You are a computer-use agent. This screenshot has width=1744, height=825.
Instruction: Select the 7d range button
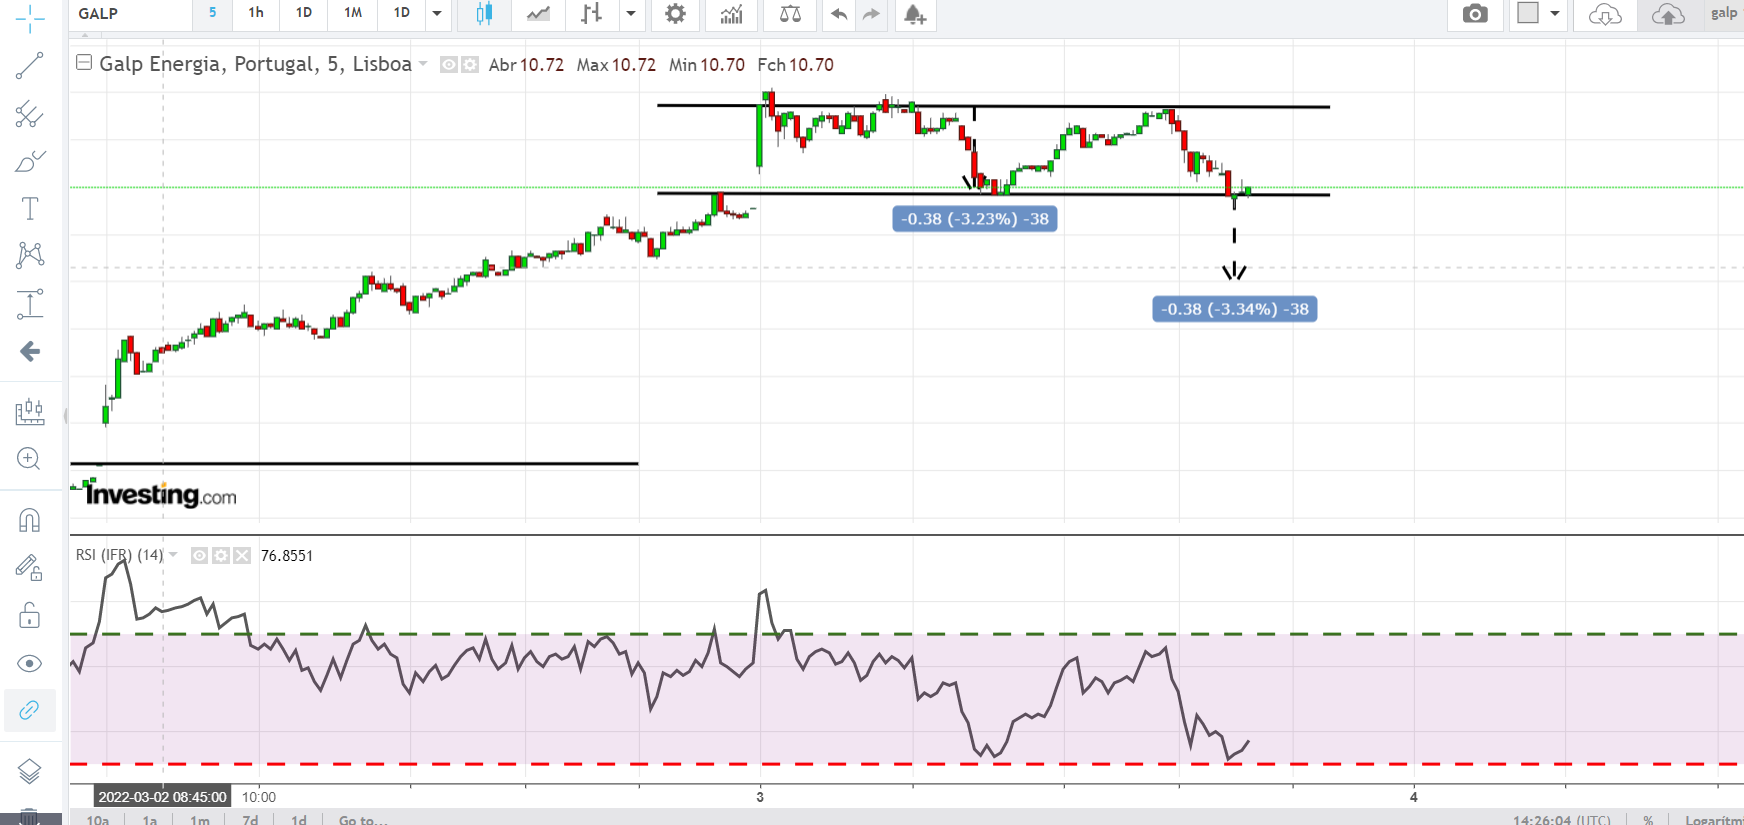pyautogui.click(x=250, y=819)
